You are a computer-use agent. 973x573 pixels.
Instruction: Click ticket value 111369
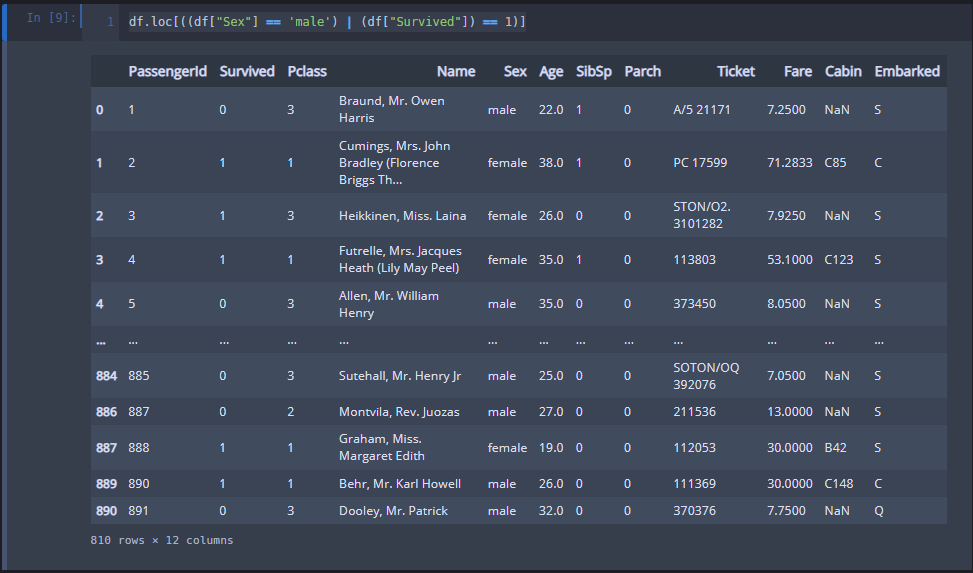tap(694, 484)
